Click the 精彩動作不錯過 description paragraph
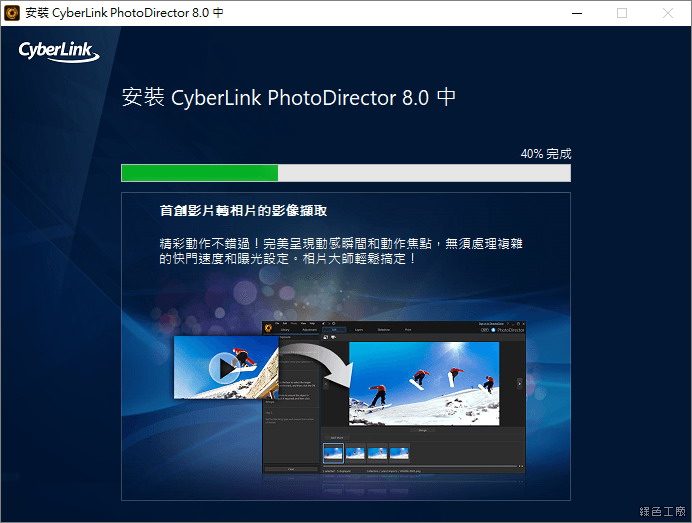The image size is (692, 523). pos(341,251)
